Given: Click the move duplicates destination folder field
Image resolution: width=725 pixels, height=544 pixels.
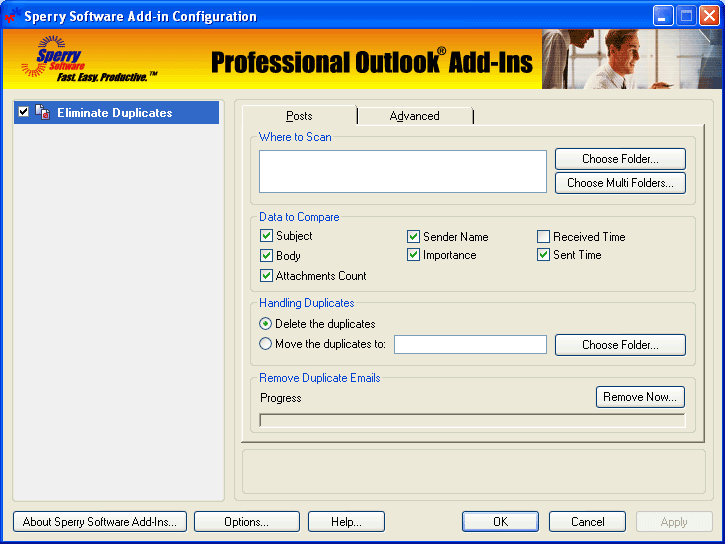Looking at the screenshot, I should pyautogui.click(x=470, y=345).
